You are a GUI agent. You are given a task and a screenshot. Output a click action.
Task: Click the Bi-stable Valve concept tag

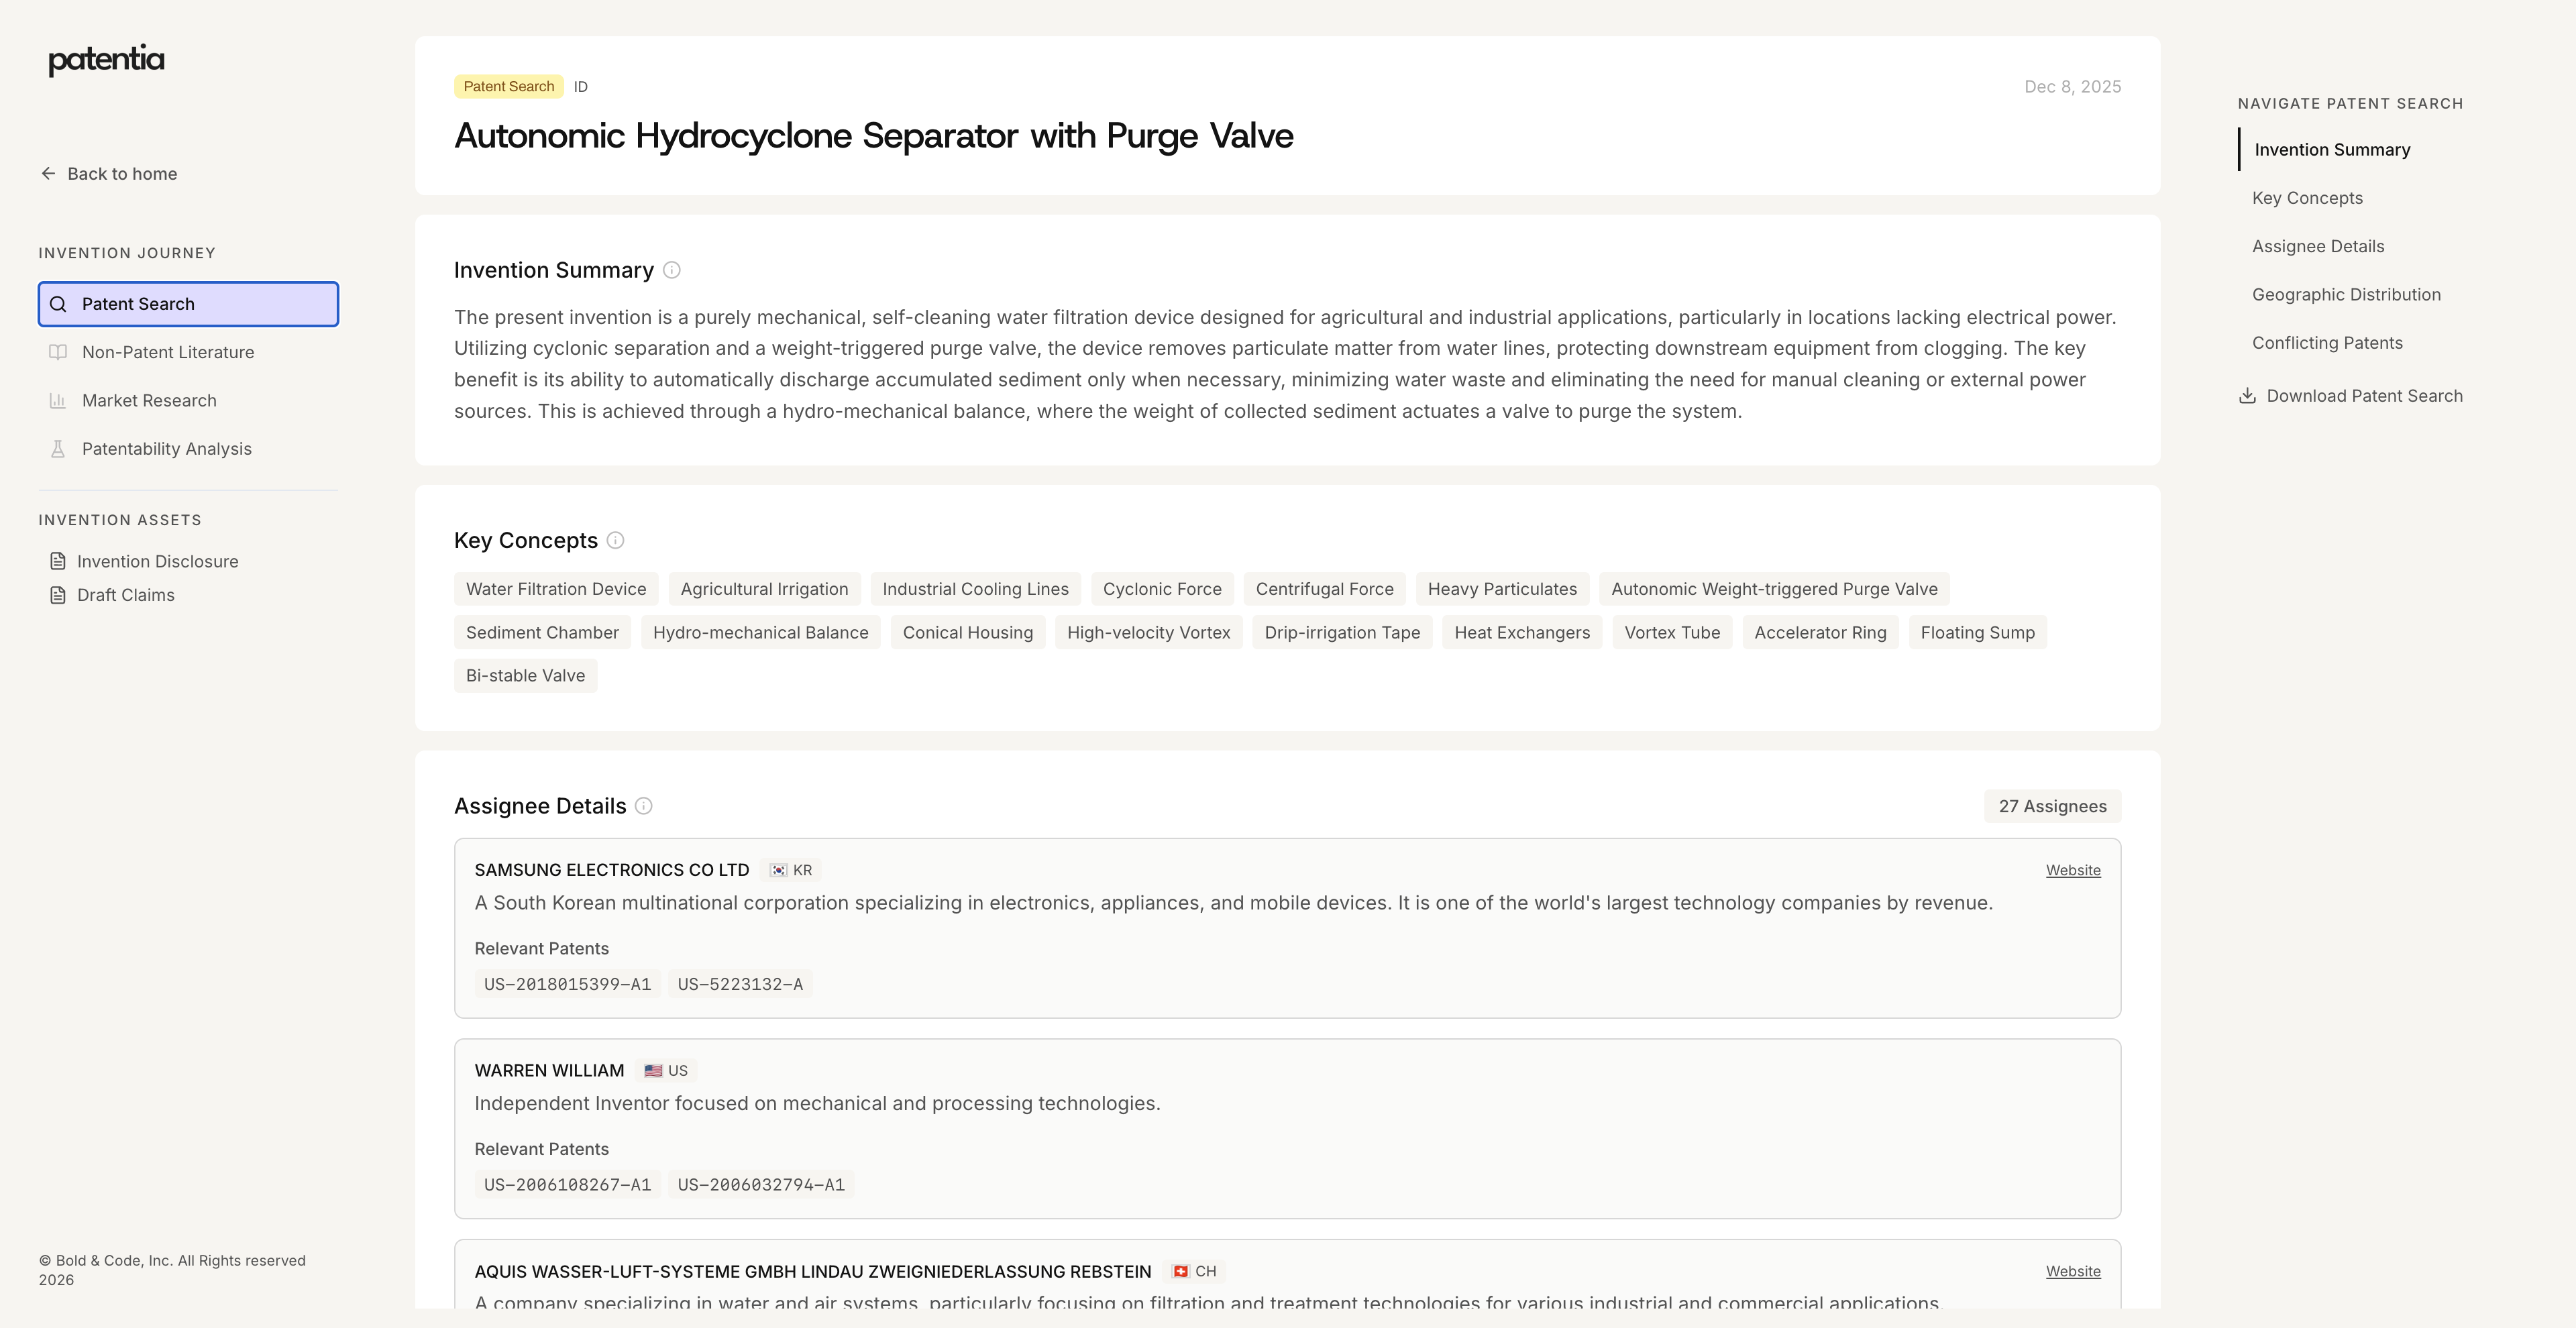pyautogui.click(x=525, y=676)
